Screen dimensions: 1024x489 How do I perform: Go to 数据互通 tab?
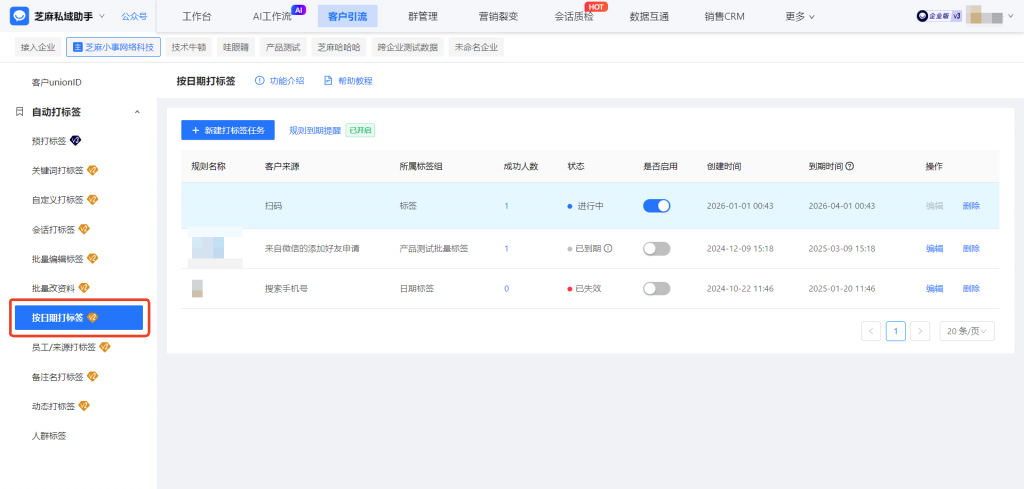(x=649, y=16)
